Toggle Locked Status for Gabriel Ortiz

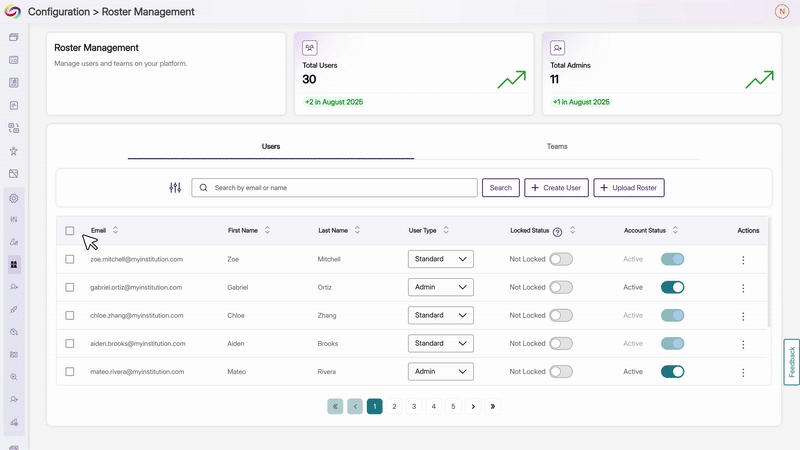pyautogui.click(x=561, y=287)
